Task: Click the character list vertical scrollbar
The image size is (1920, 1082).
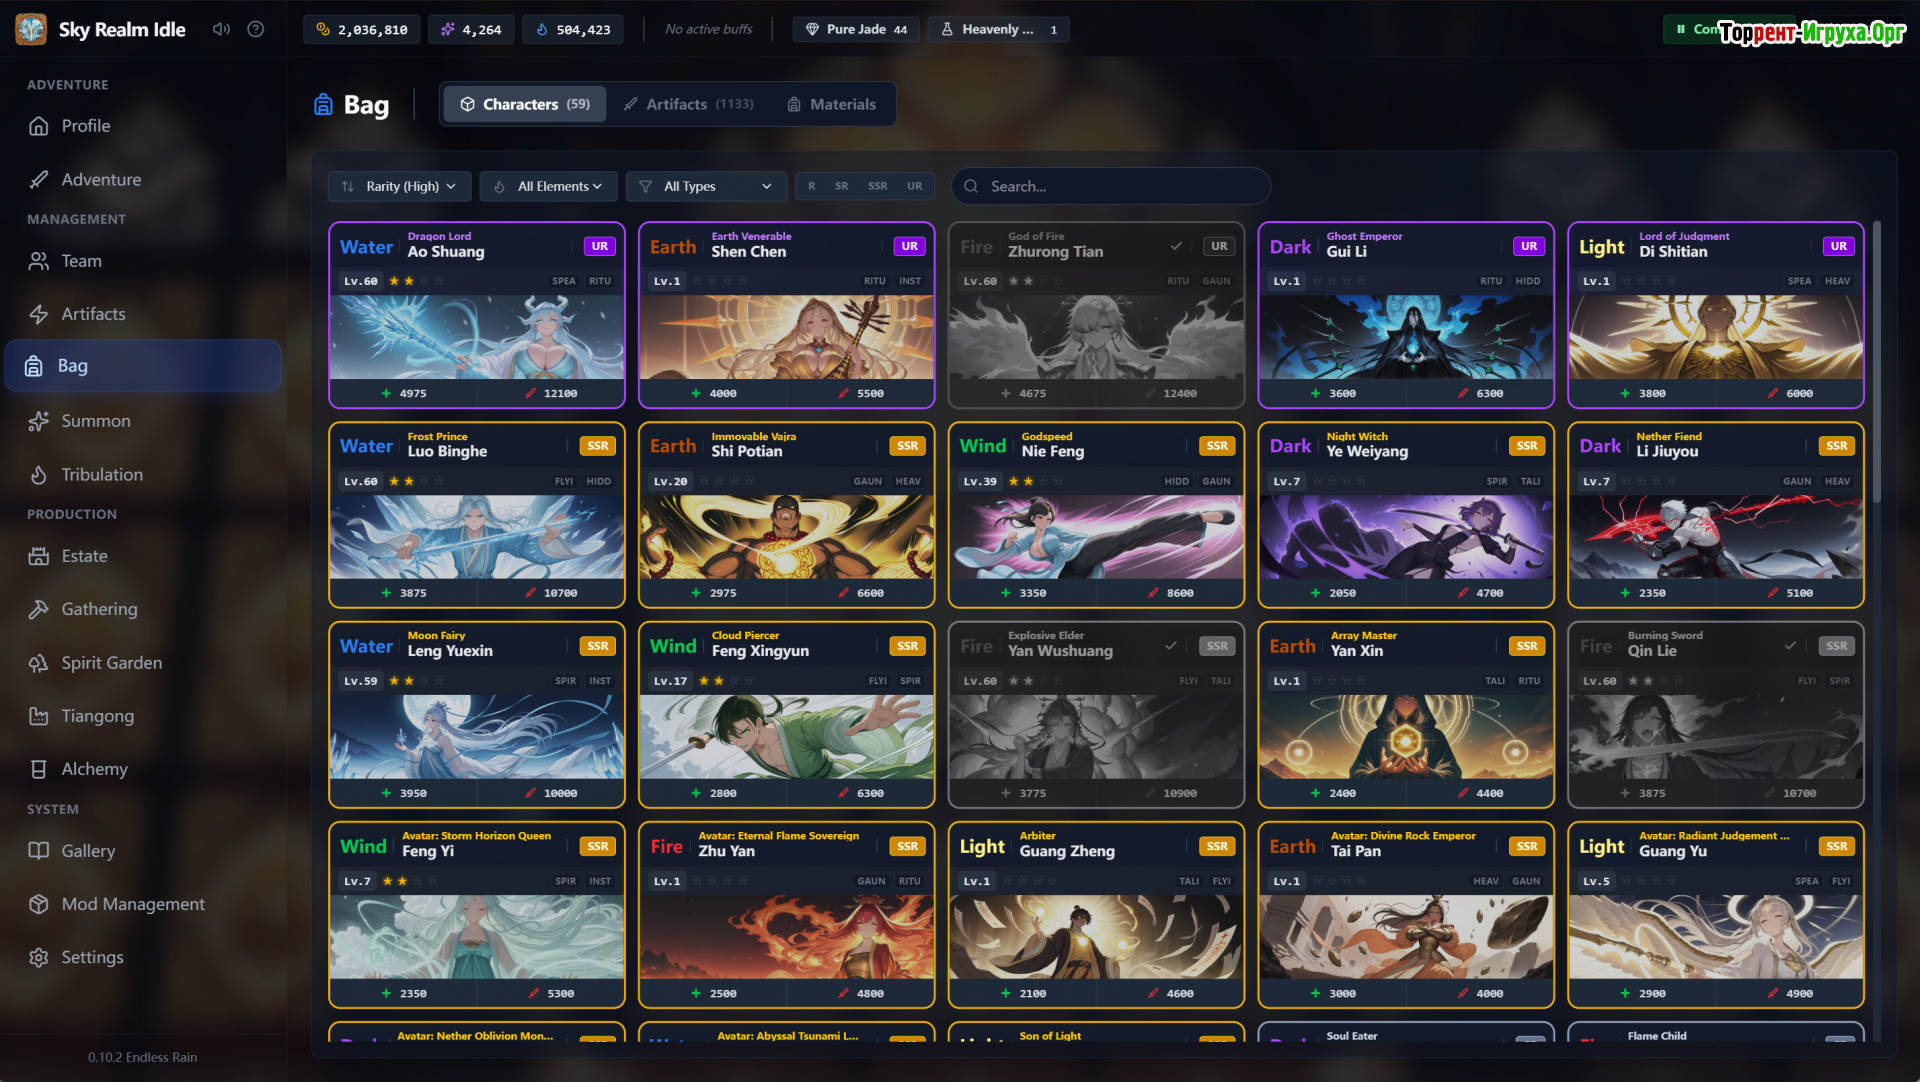Action: point(1877,360)
